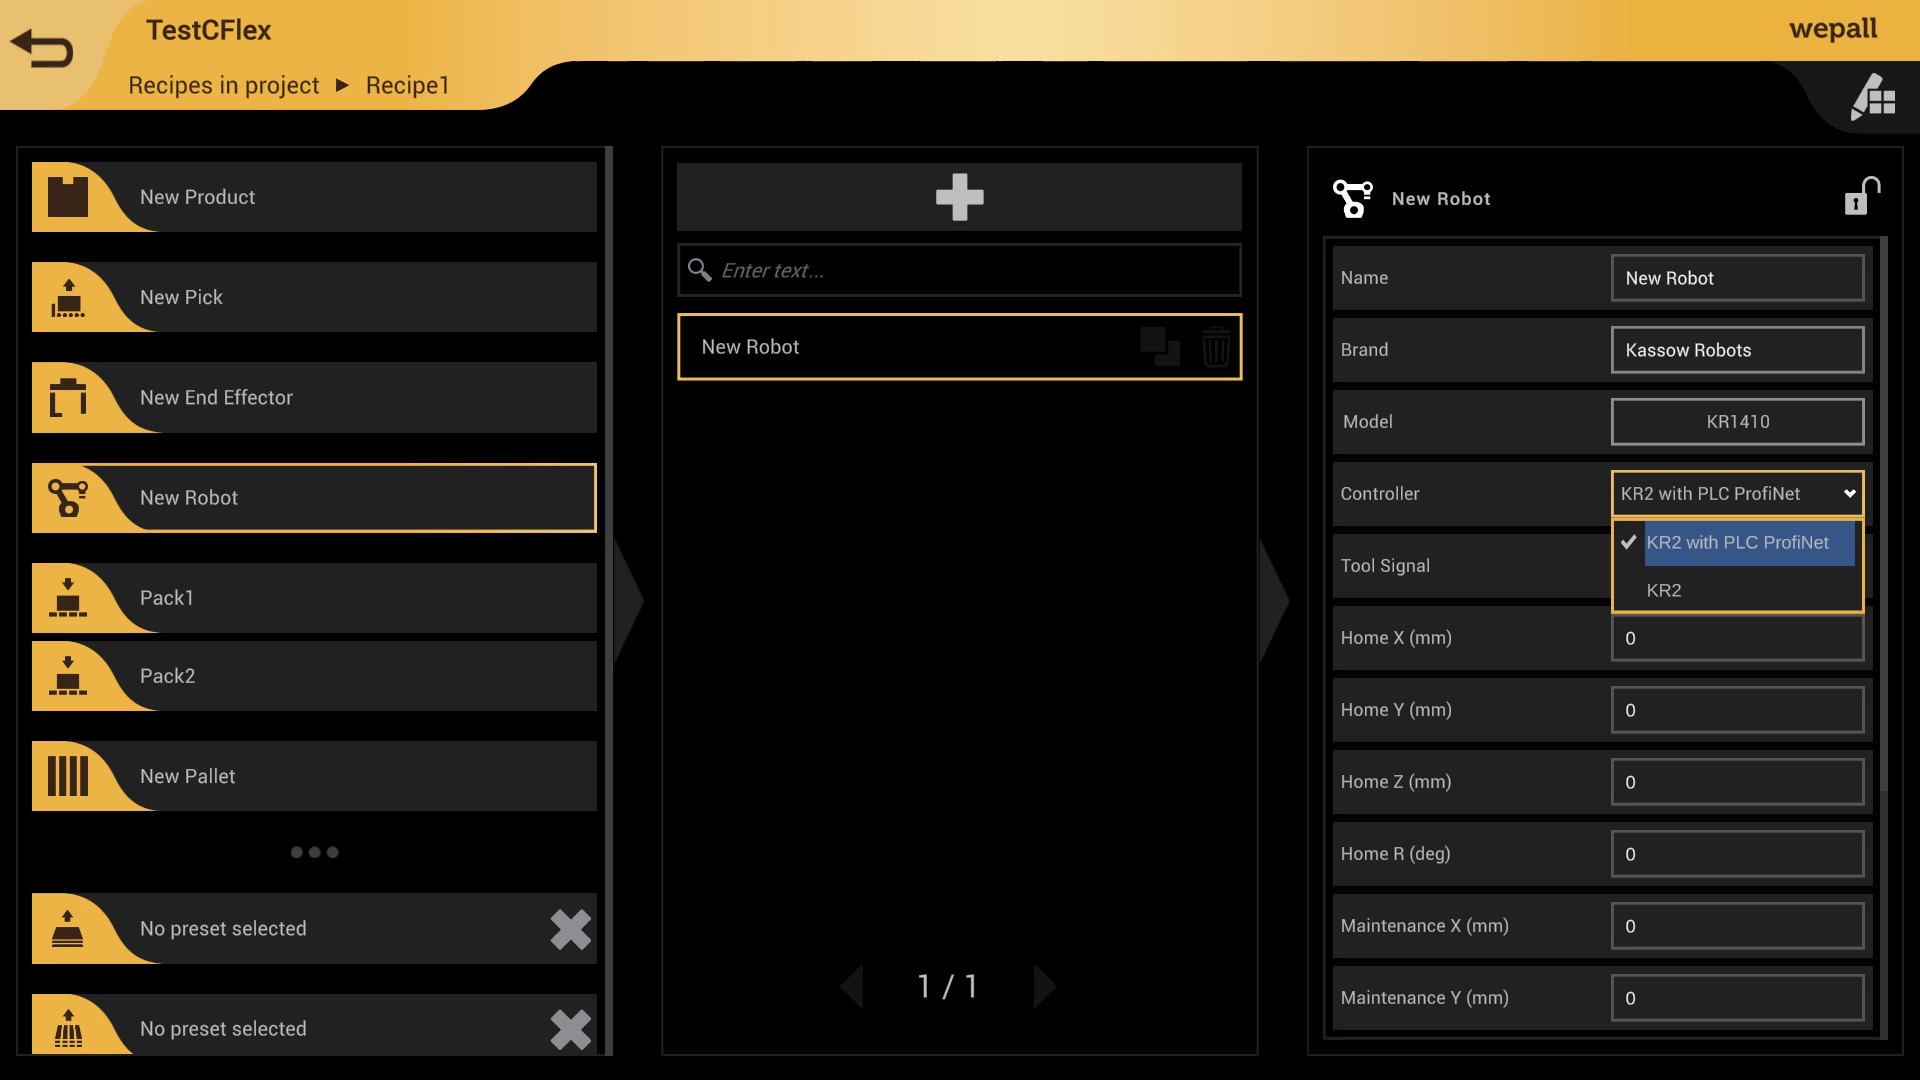
Task: Clear the second No preset selected entry
Action: coord(570,1029)
